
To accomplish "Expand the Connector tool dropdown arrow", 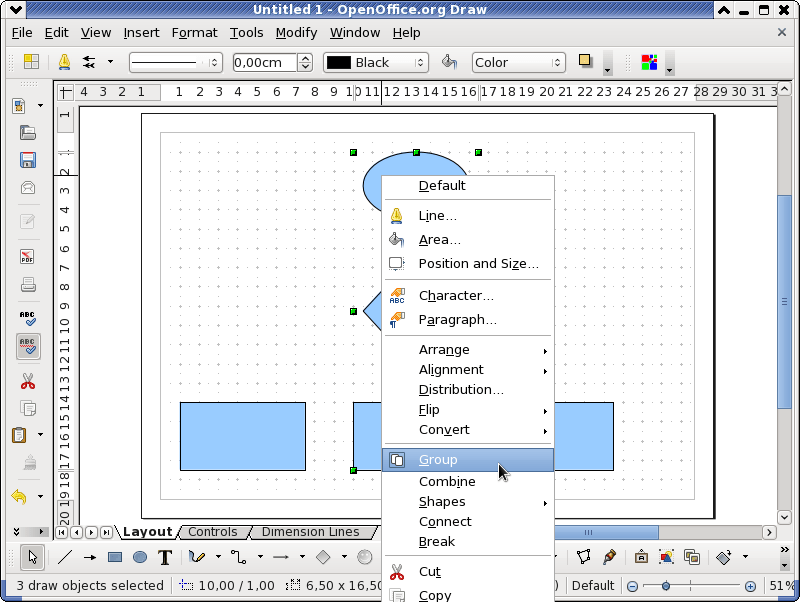I will pyautogui.click(x=260, y=557).
